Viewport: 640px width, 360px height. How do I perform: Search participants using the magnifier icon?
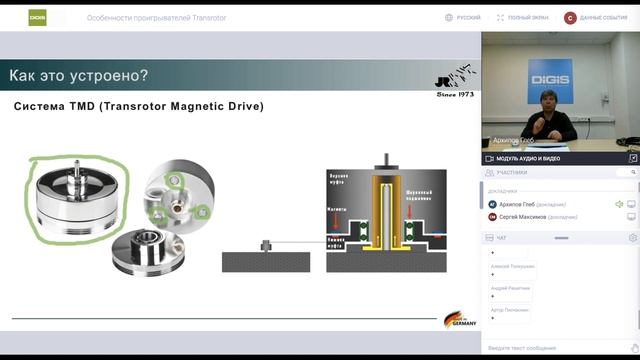click(x=633, y=172)
